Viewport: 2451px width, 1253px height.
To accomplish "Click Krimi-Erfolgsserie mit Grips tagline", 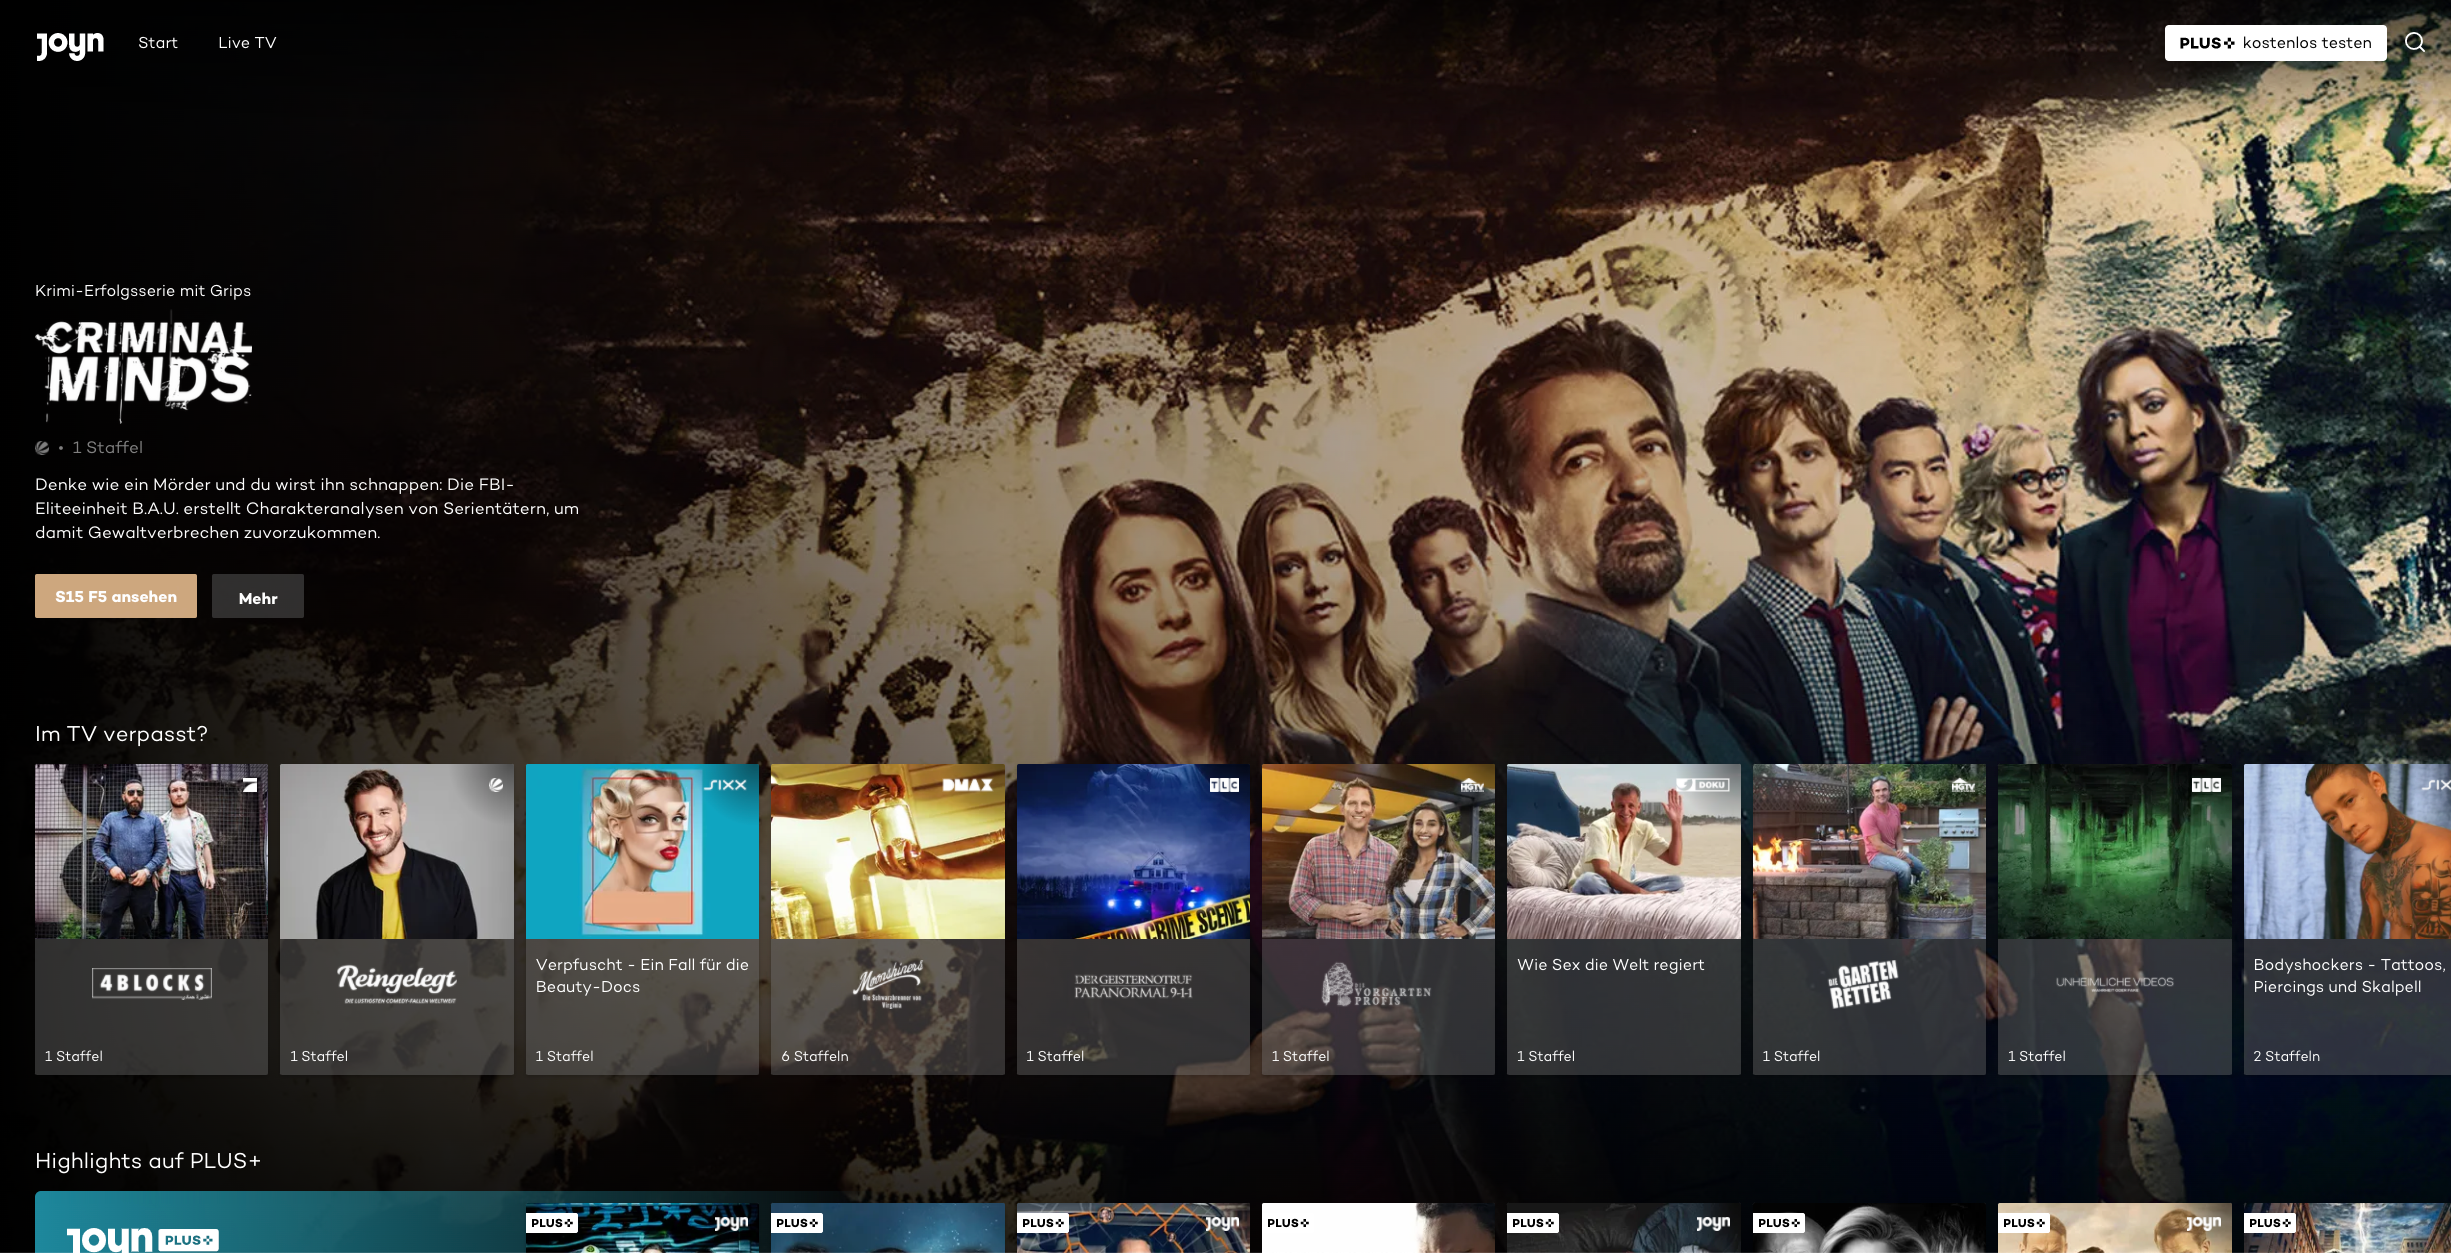I will pyautogui.click(x=143, y=291).
